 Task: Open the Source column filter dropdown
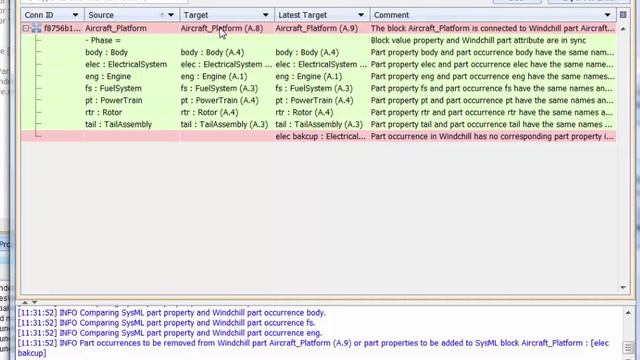click(x=171, y=15)
